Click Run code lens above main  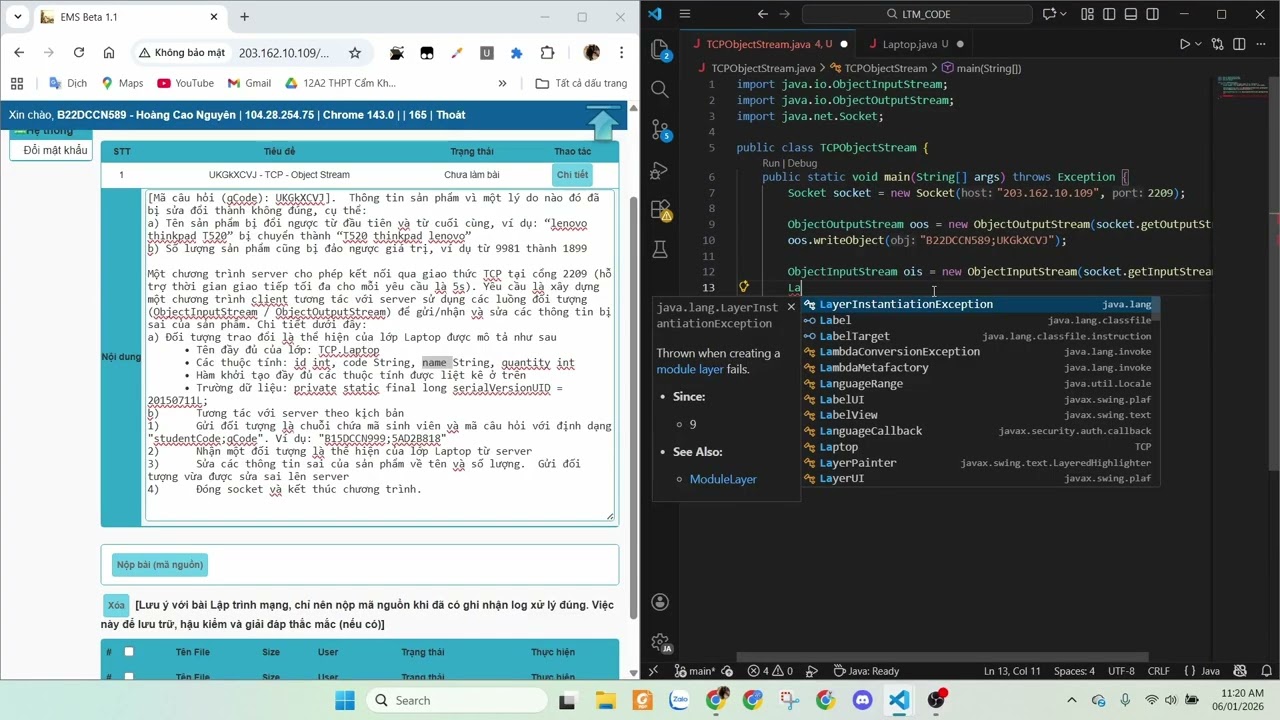click(x=770, y=163)
